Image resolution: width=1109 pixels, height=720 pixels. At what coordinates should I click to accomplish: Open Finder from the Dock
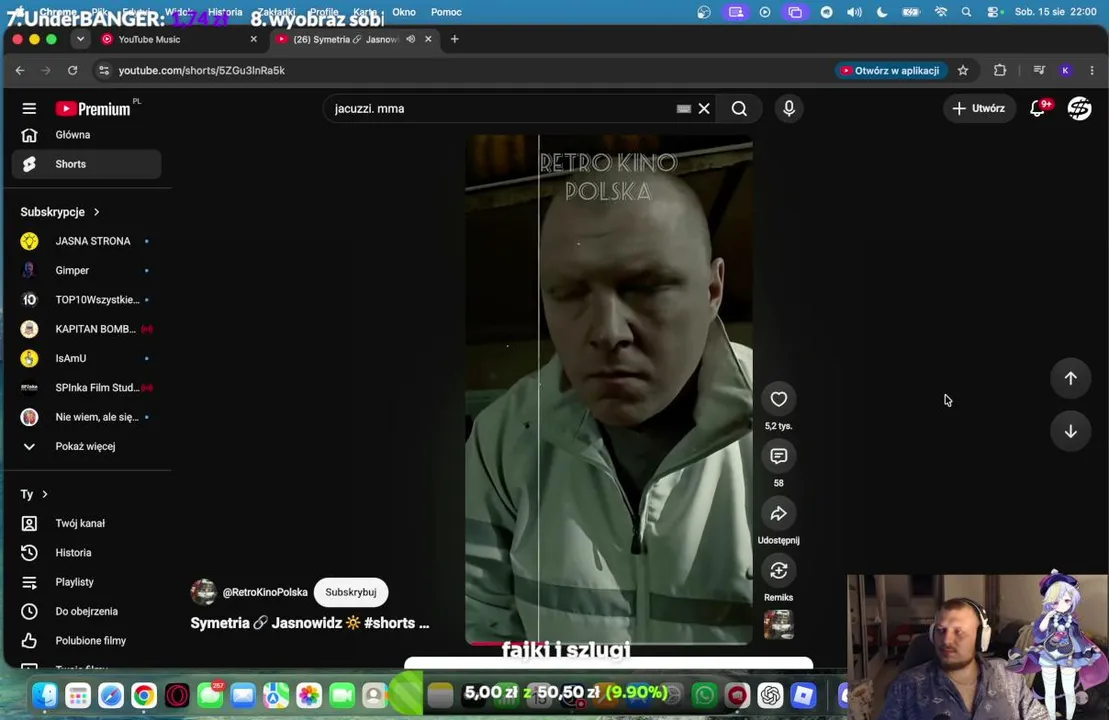point(45,696)
